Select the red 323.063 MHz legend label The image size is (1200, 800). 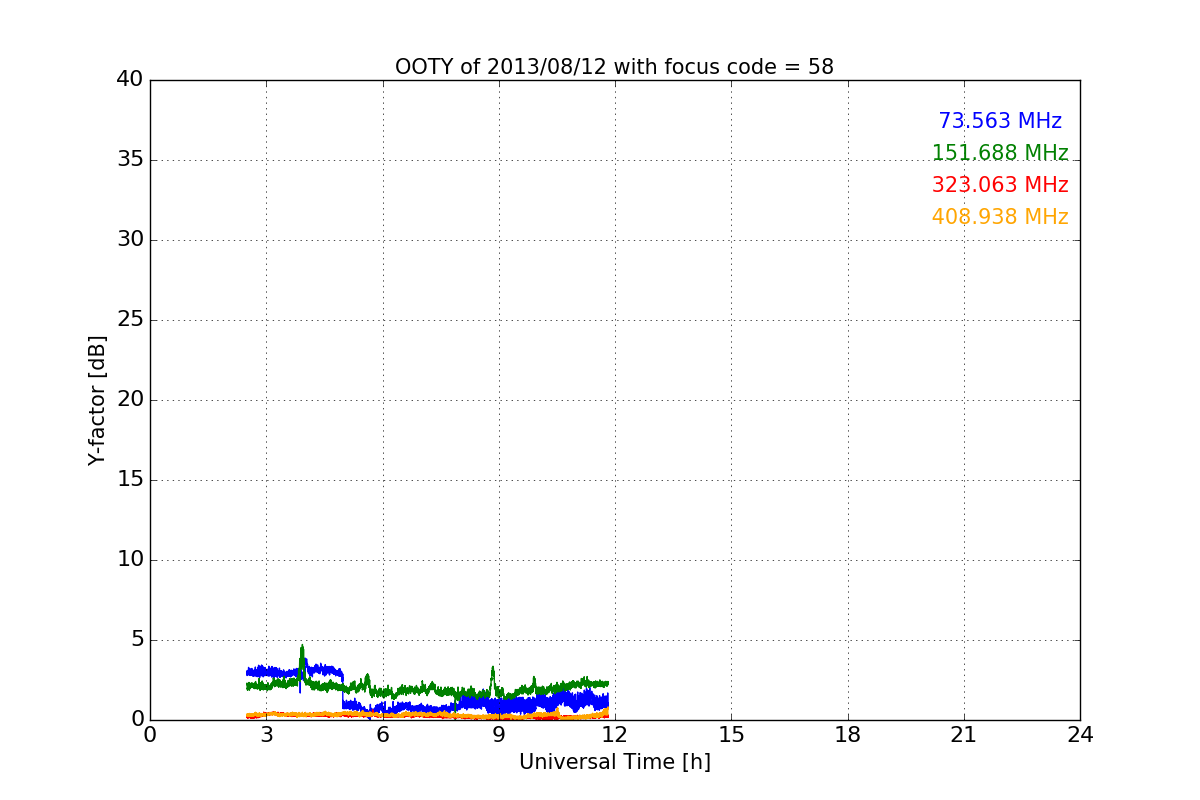pyautogui.click(x=1000, y=185)
